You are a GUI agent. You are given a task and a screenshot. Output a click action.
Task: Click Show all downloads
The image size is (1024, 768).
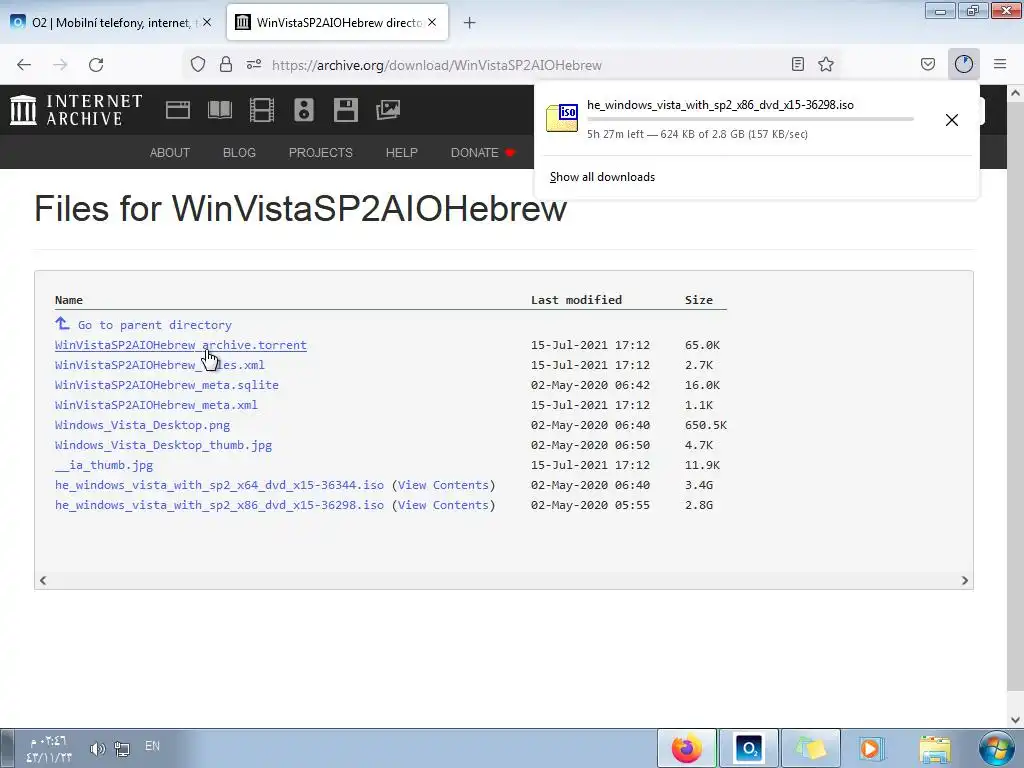(x=602, y=177)
